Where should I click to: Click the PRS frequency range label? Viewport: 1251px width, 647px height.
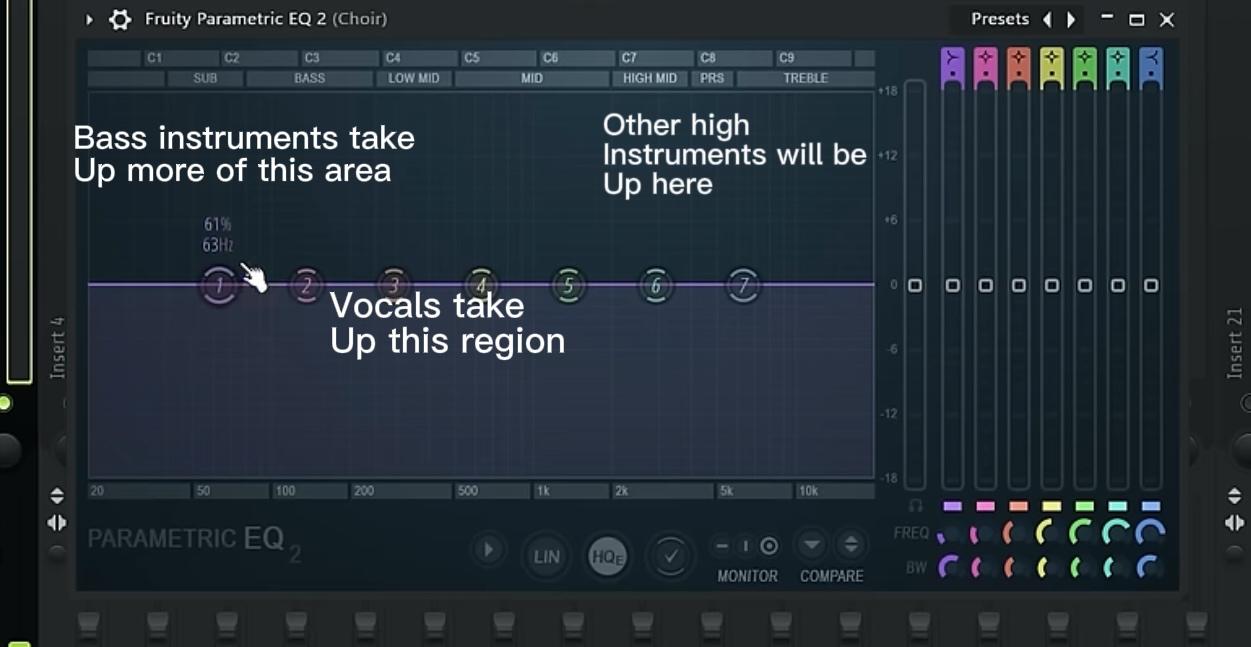pos(712,78)
